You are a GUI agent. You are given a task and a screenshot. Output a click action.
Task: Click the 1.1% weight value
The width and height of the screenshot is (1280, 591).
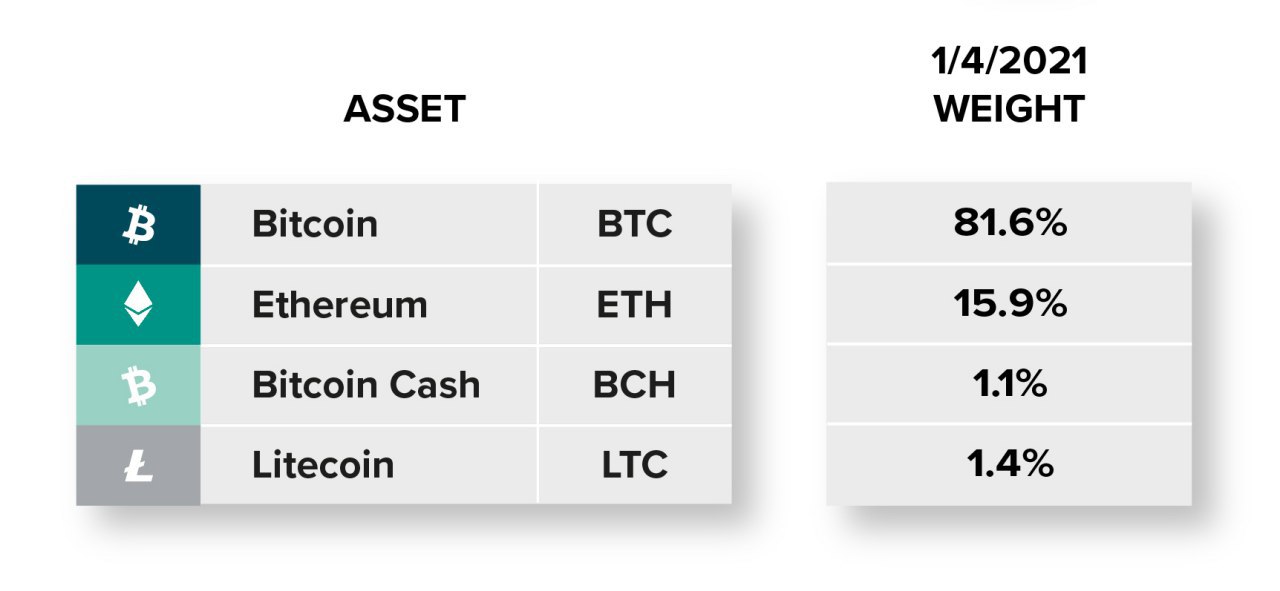[1010, 384]
